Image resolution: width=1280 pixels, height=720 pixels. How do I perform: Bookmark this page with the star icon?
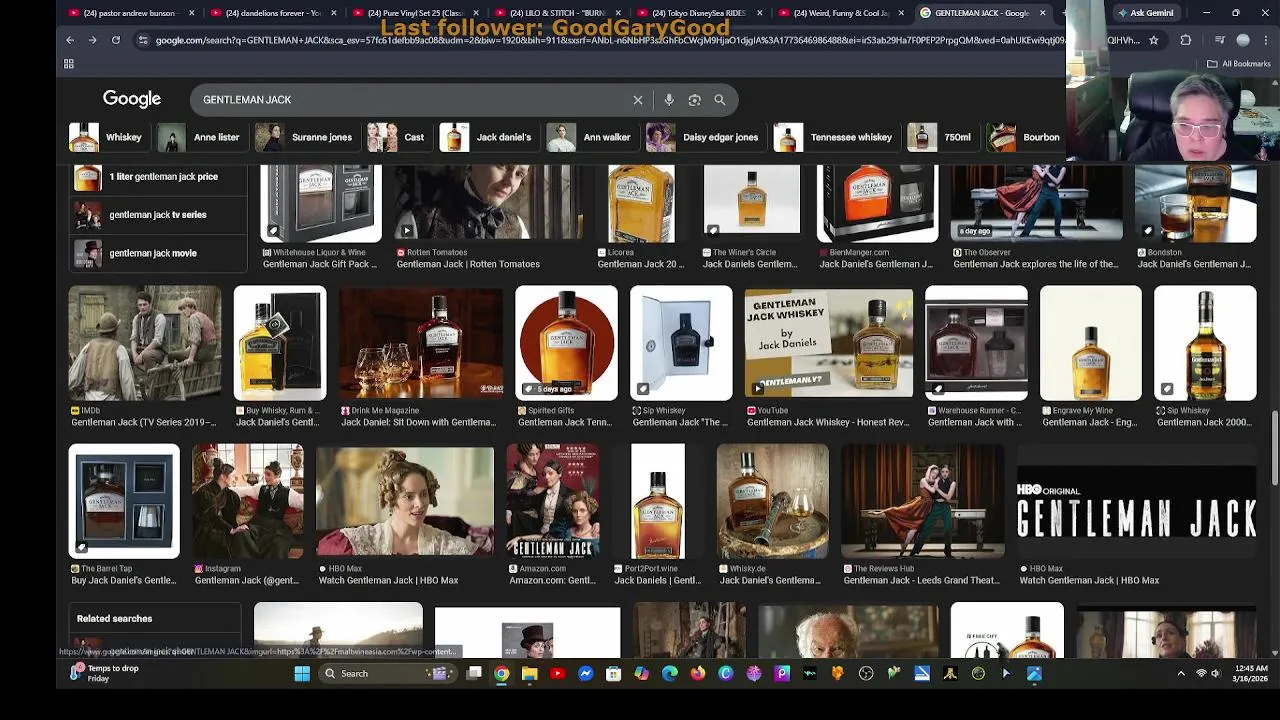tap(1154, 40)
